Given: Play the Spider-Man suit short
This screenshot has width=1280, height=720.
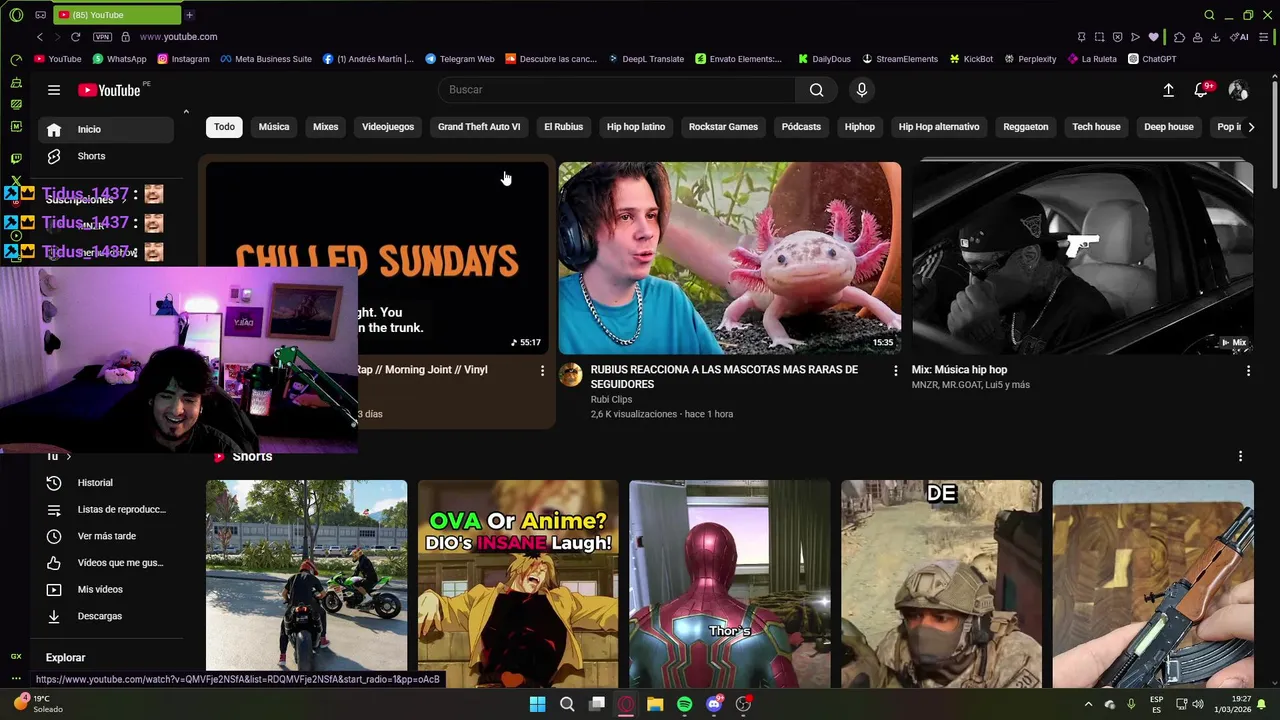Looking at the screenshot, I should point(730,584).
